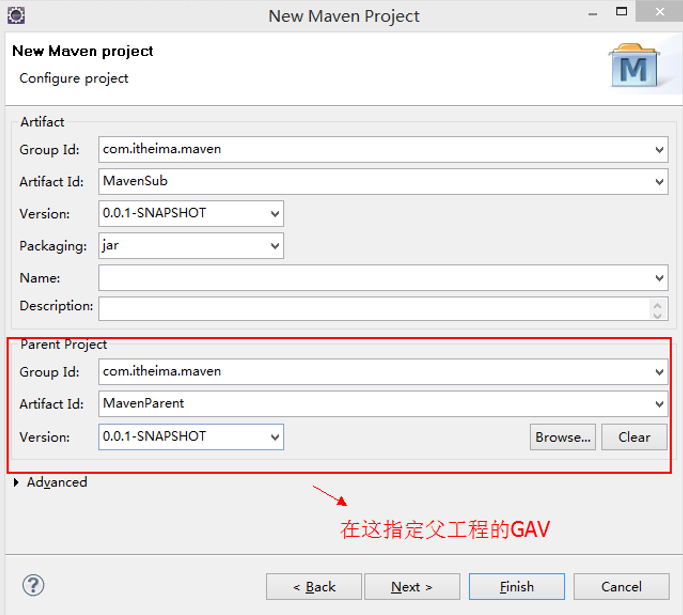The image size is (683, 615).
Task: Cancel the New Maven Project wizard
Action: click(x=621, y=587)
